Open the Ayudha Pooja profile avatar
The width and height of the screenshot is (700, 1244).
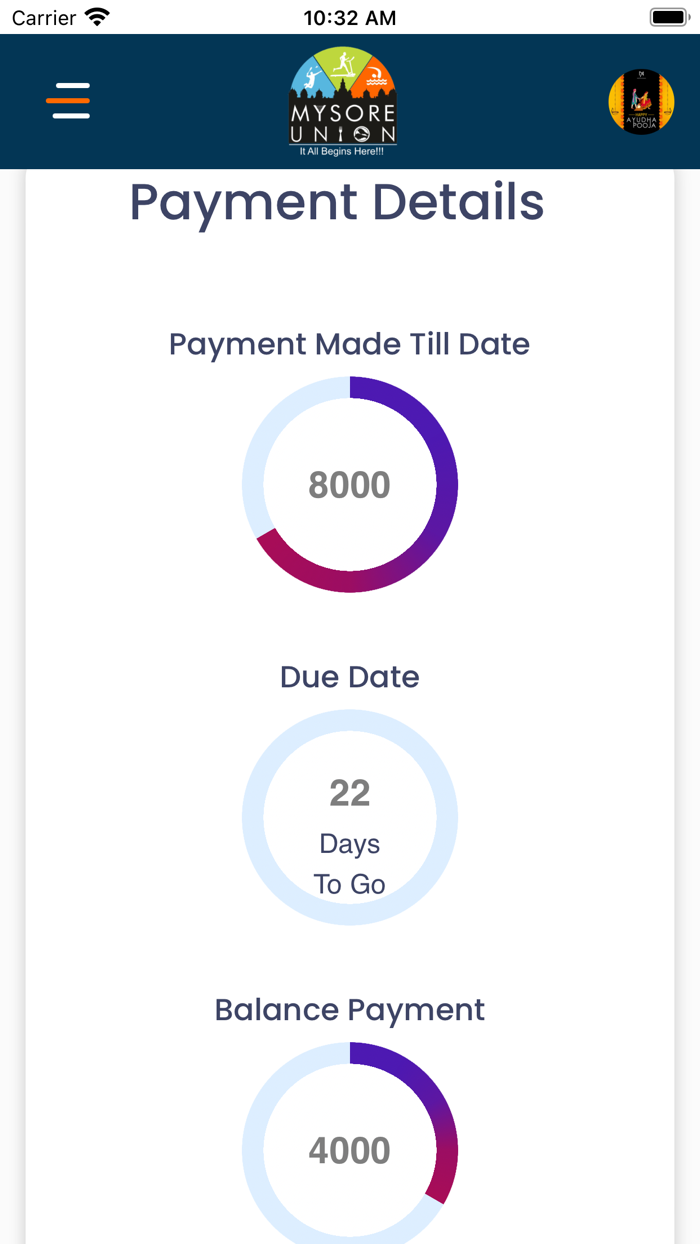641,102
